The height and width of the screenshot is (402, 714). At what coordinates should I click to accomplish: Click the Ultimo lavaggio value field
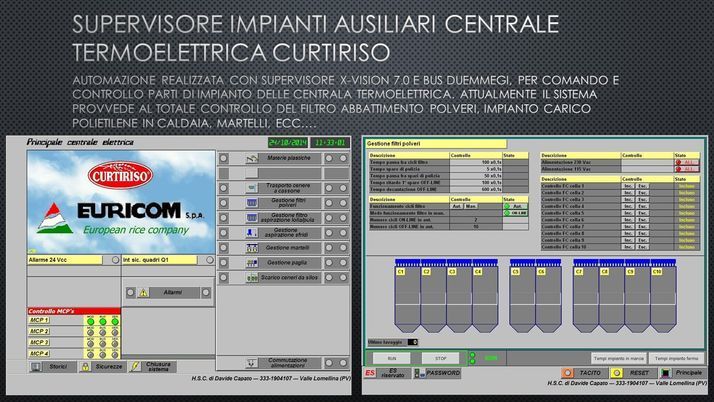[x=413, y=342]
